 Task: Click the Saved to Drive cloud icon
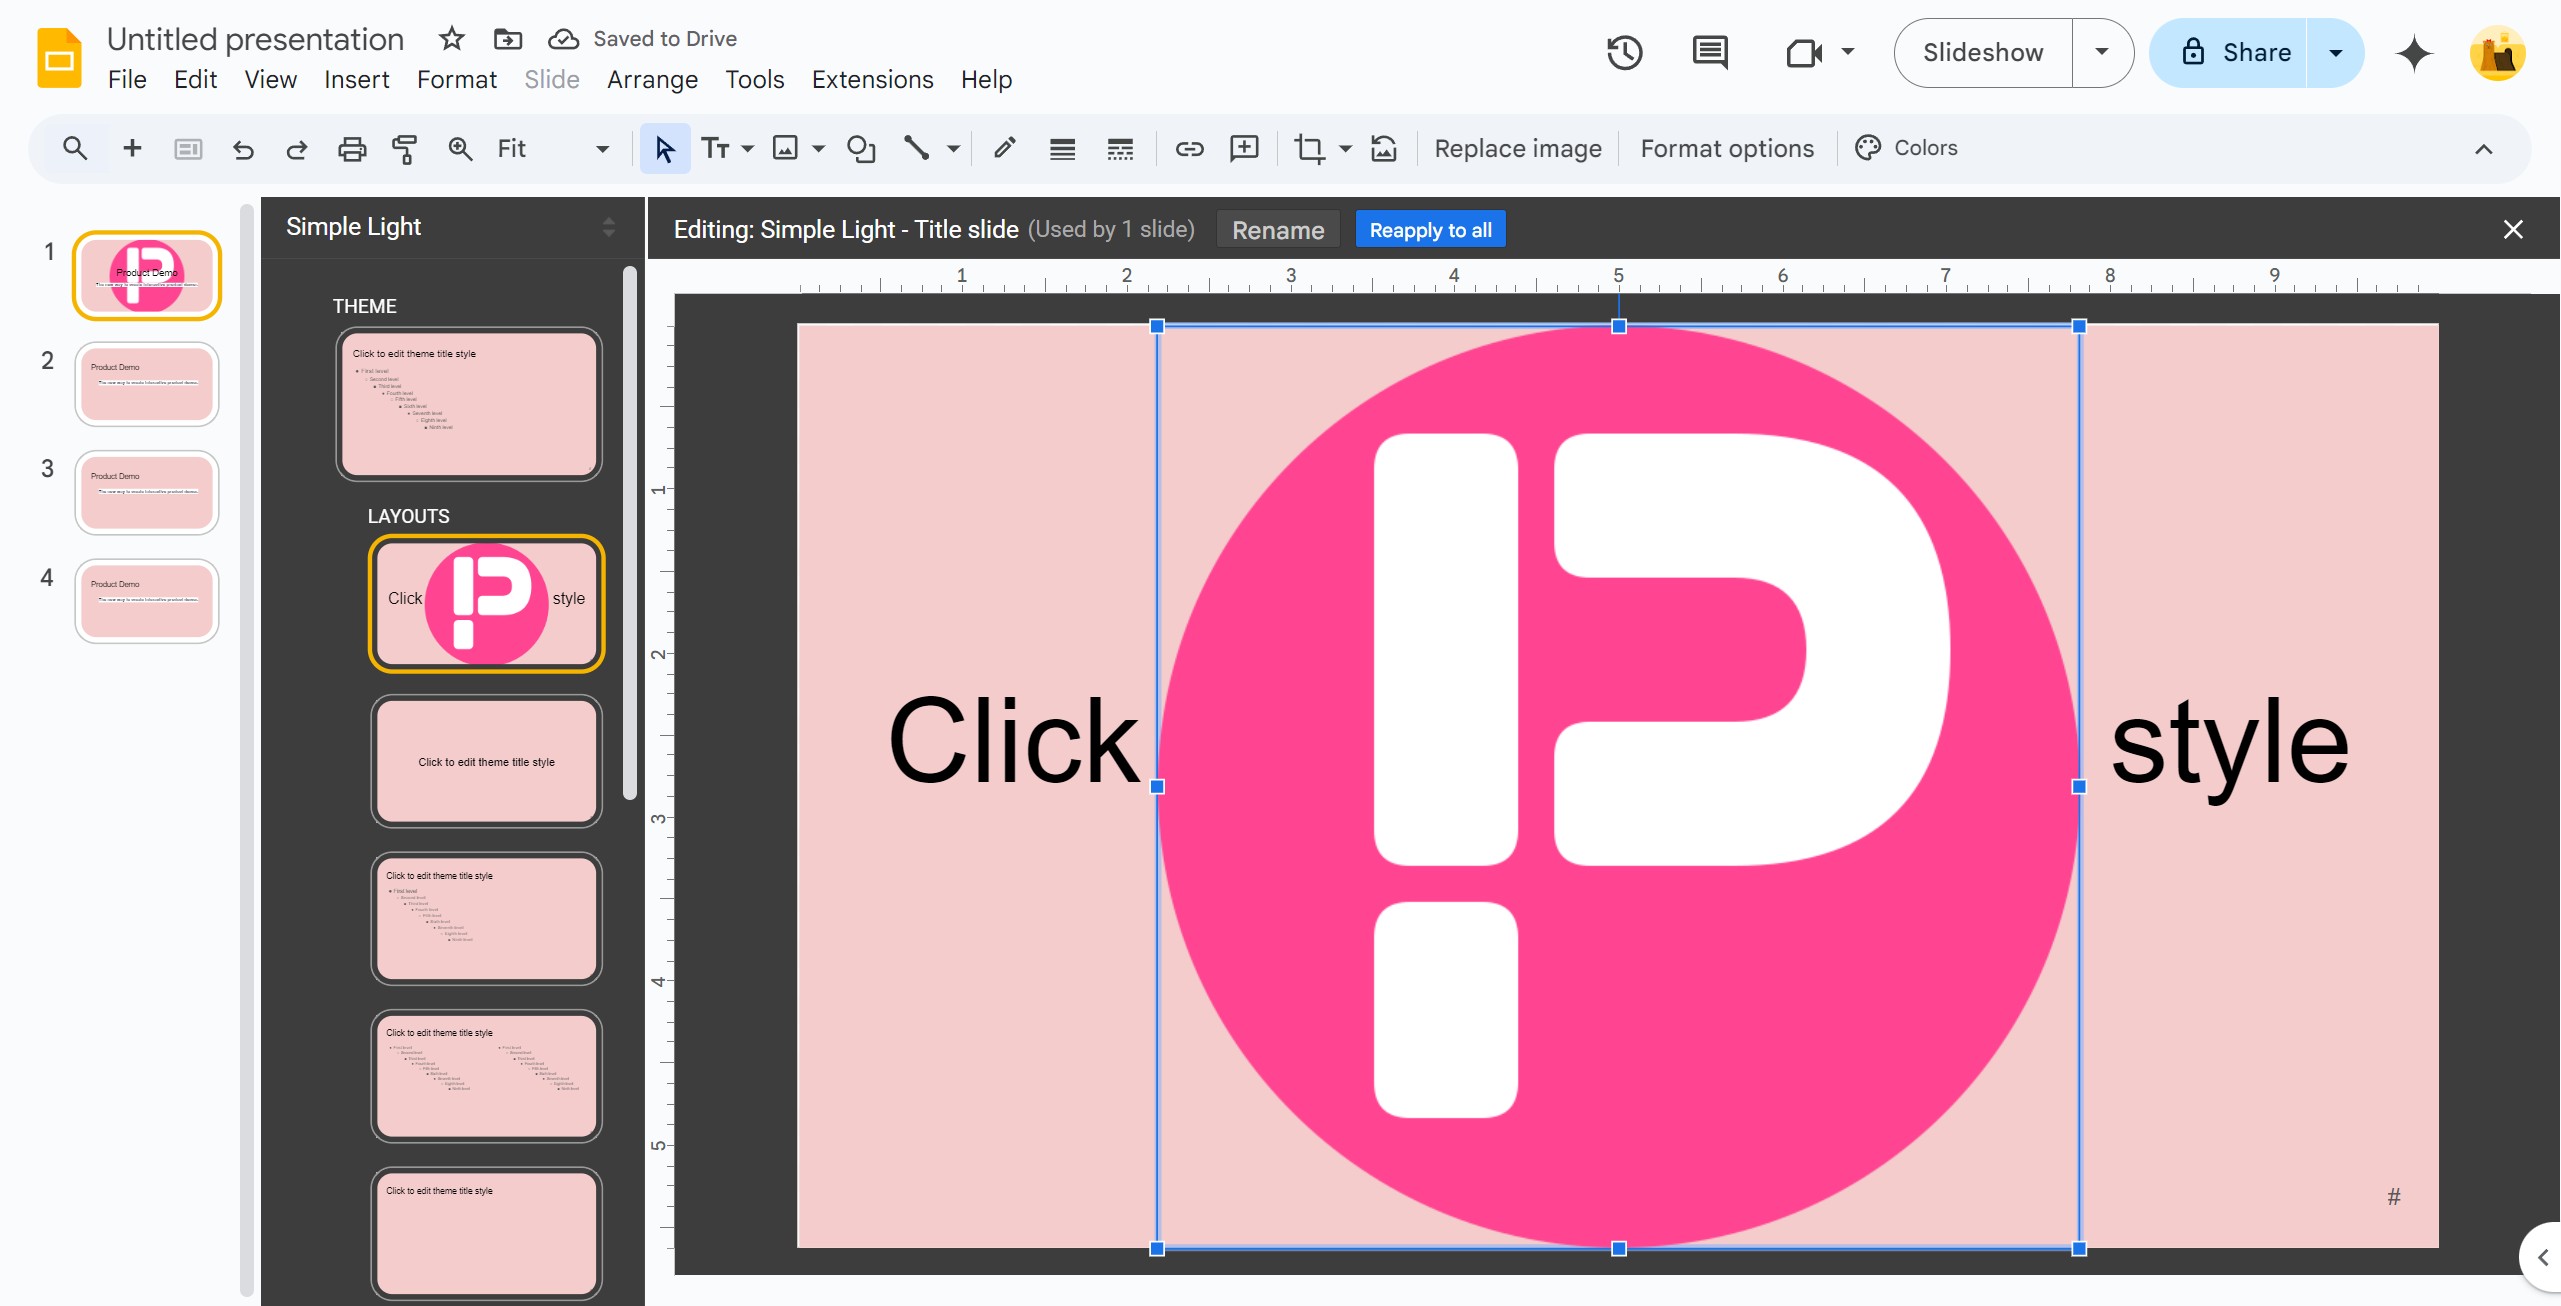click(x=564, y=39)
